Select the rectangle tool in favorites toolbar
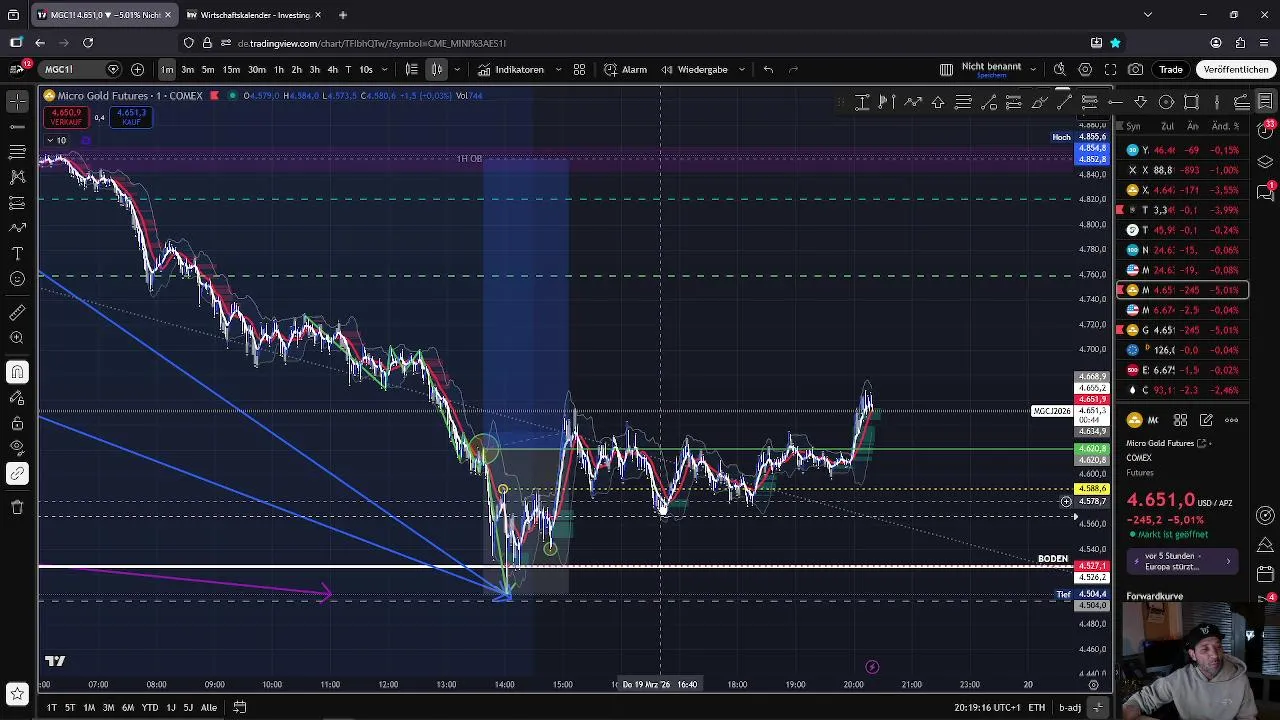The image size is (1280, 720). [x=1191, y=102]
